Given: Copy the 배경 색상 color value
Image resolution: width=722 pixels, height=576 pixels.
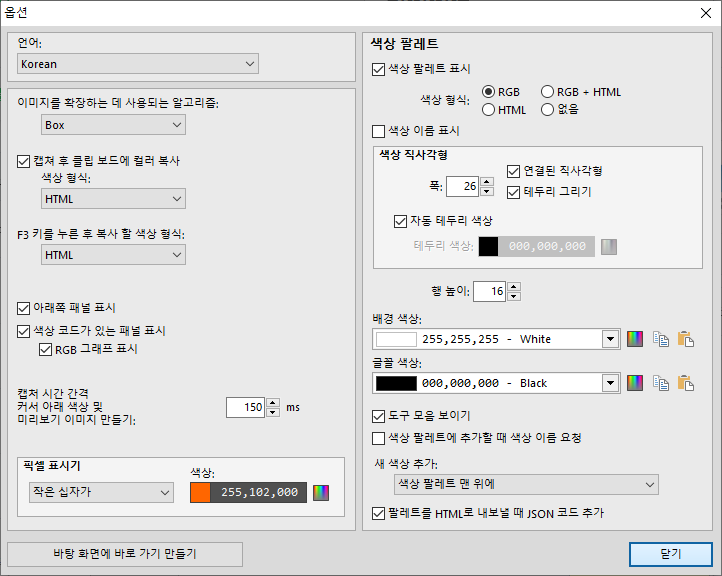Looking at the screenshot, I should tap(661, 339).
